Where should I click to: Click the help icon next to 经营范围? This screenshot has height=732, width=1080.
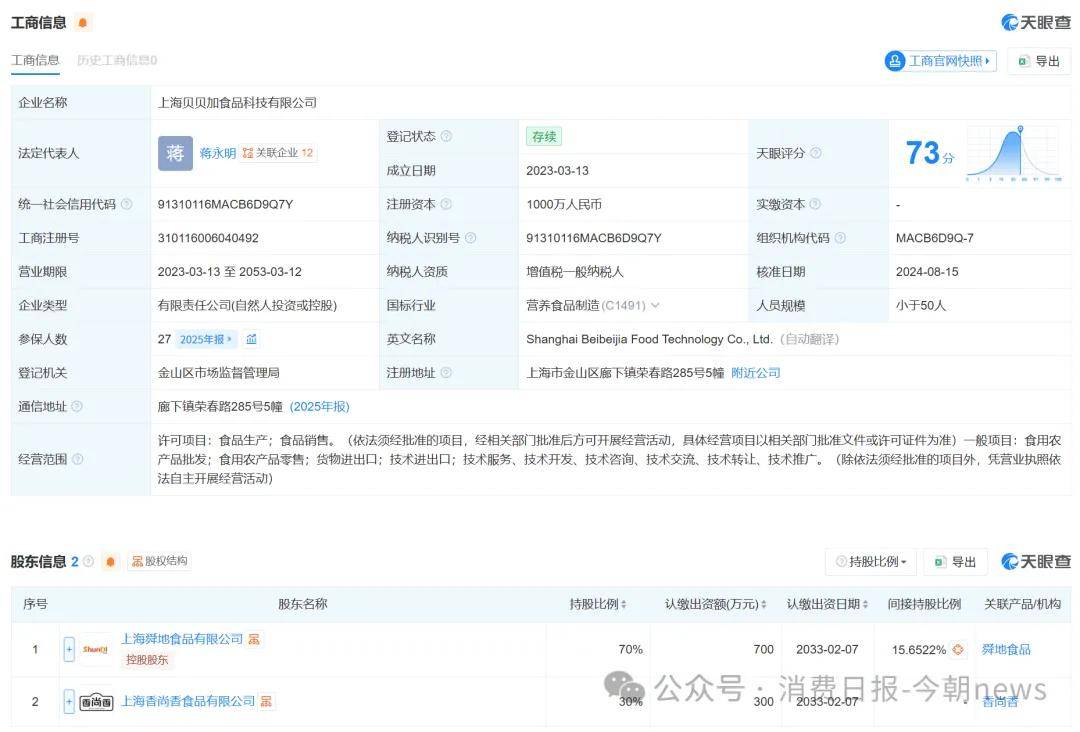pos(77,459)
